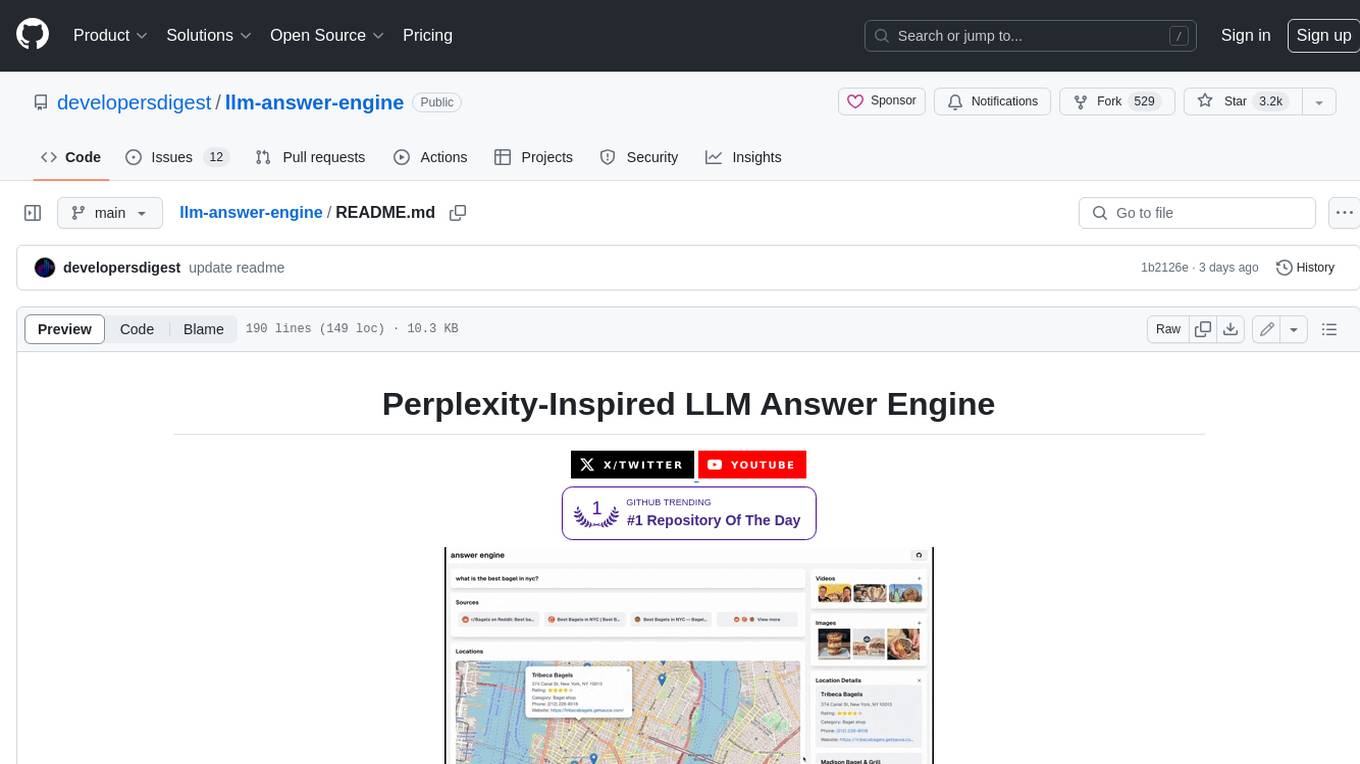Viewport: 1360px width, 764px height.
Task: Open the 'update readme' commit message
Action: tap(237, 268)
